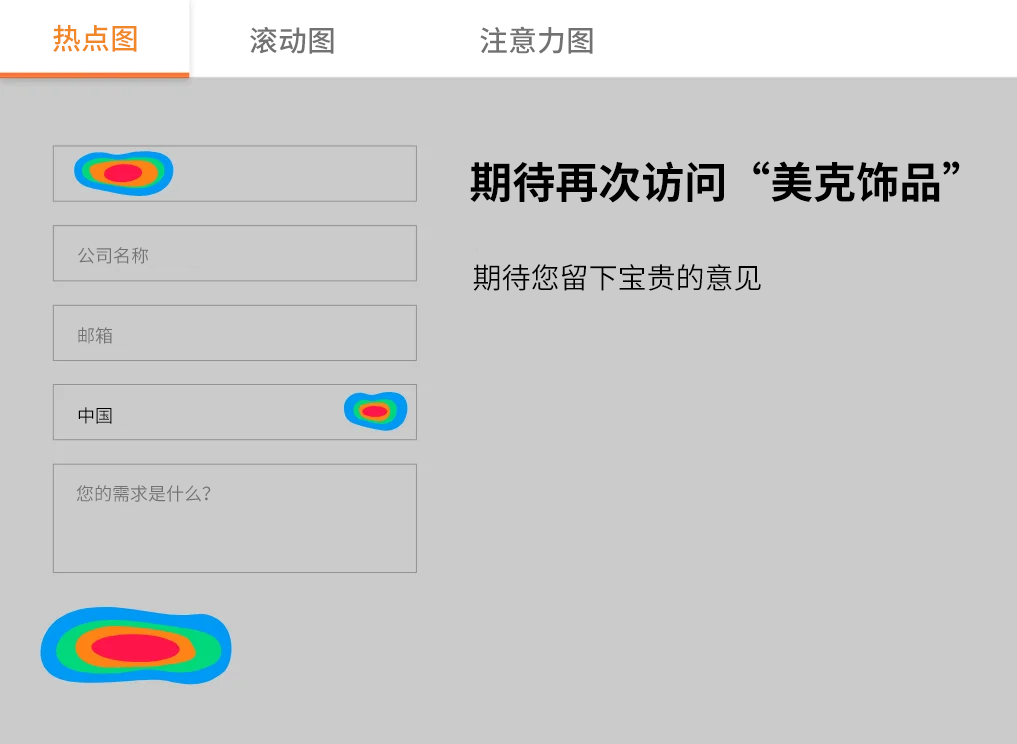The width and height of the screenshot is (1017, 744).
Task: Click the orange underline beneath 热点图
Action: point(95,75)
